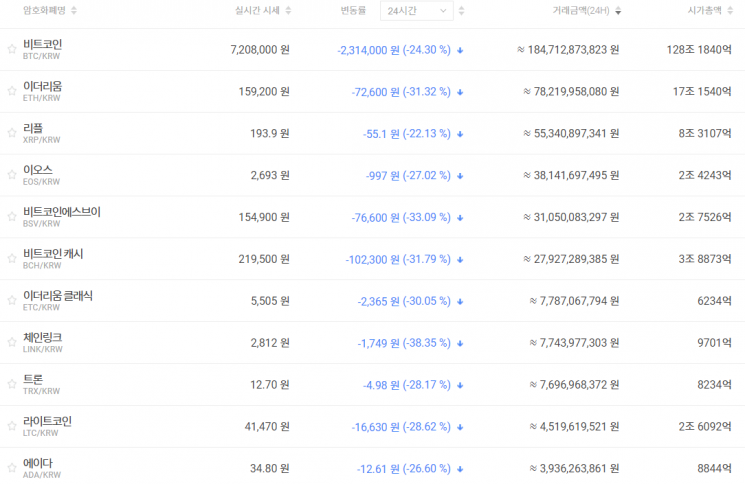Select market cap 9701억
The height and width of the screenshot is (484, 745).
point(714,342)
